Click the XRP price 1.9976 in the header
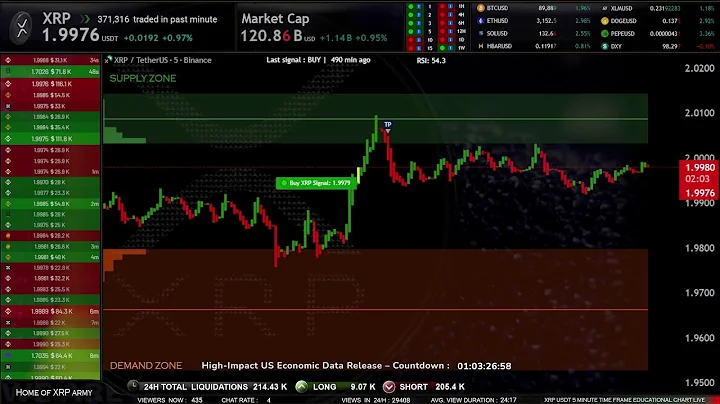 (71, 35)
